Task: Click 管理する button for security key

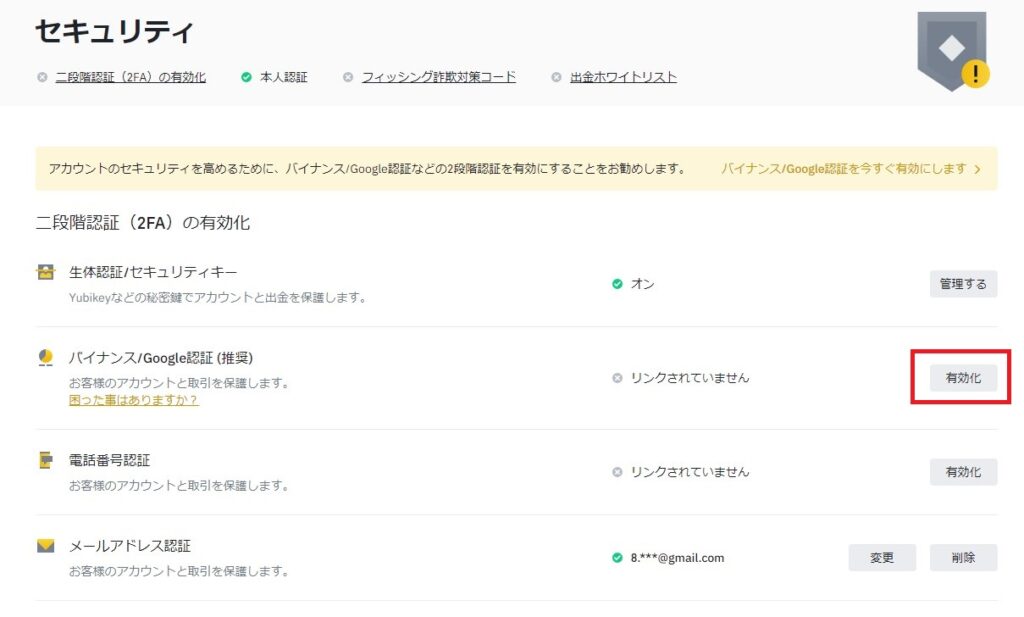Action: tap(963, 284)
